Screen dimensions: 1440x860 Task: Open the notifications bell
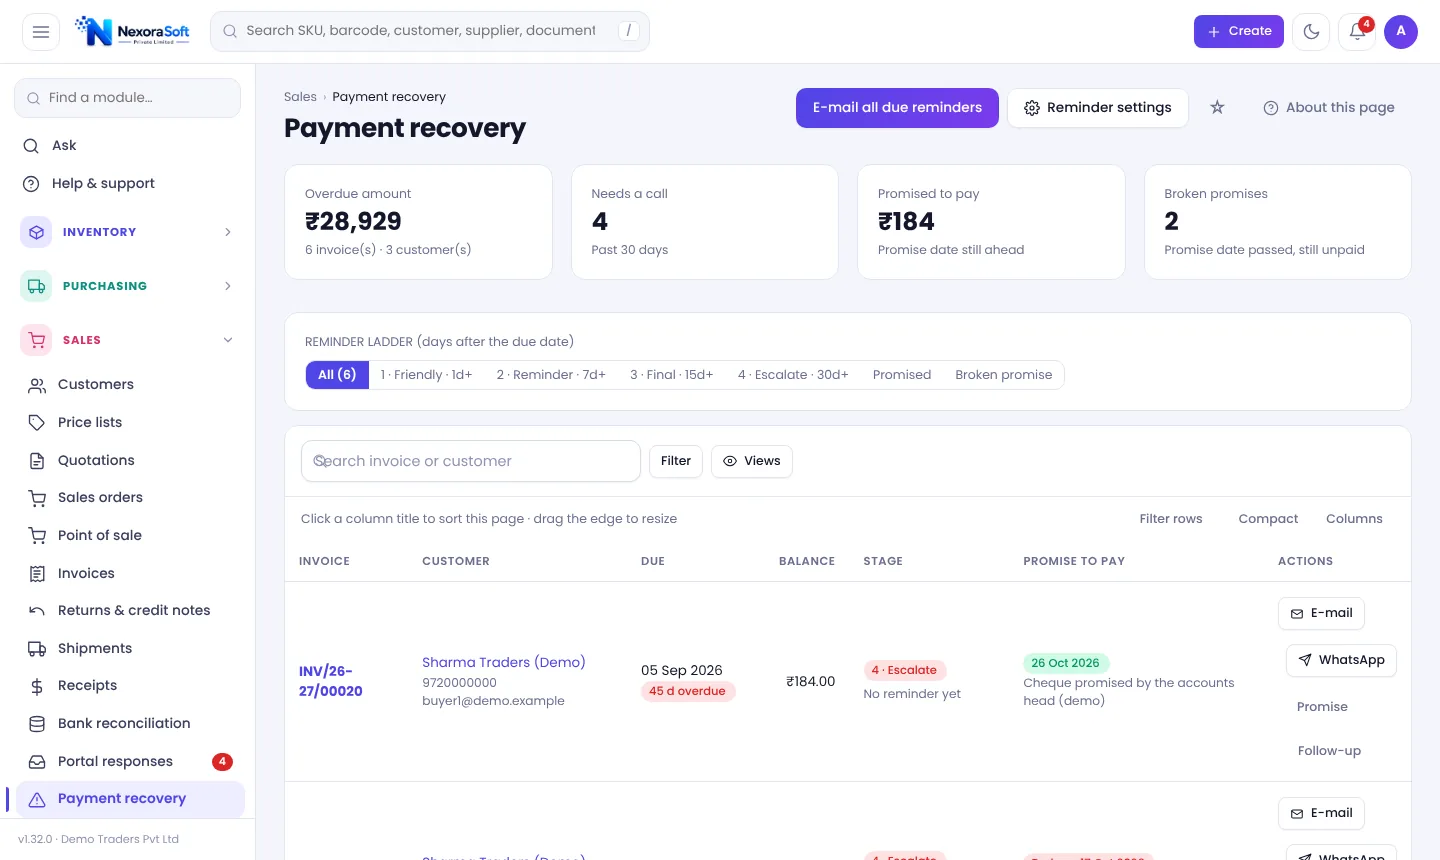pos(1357,32)
